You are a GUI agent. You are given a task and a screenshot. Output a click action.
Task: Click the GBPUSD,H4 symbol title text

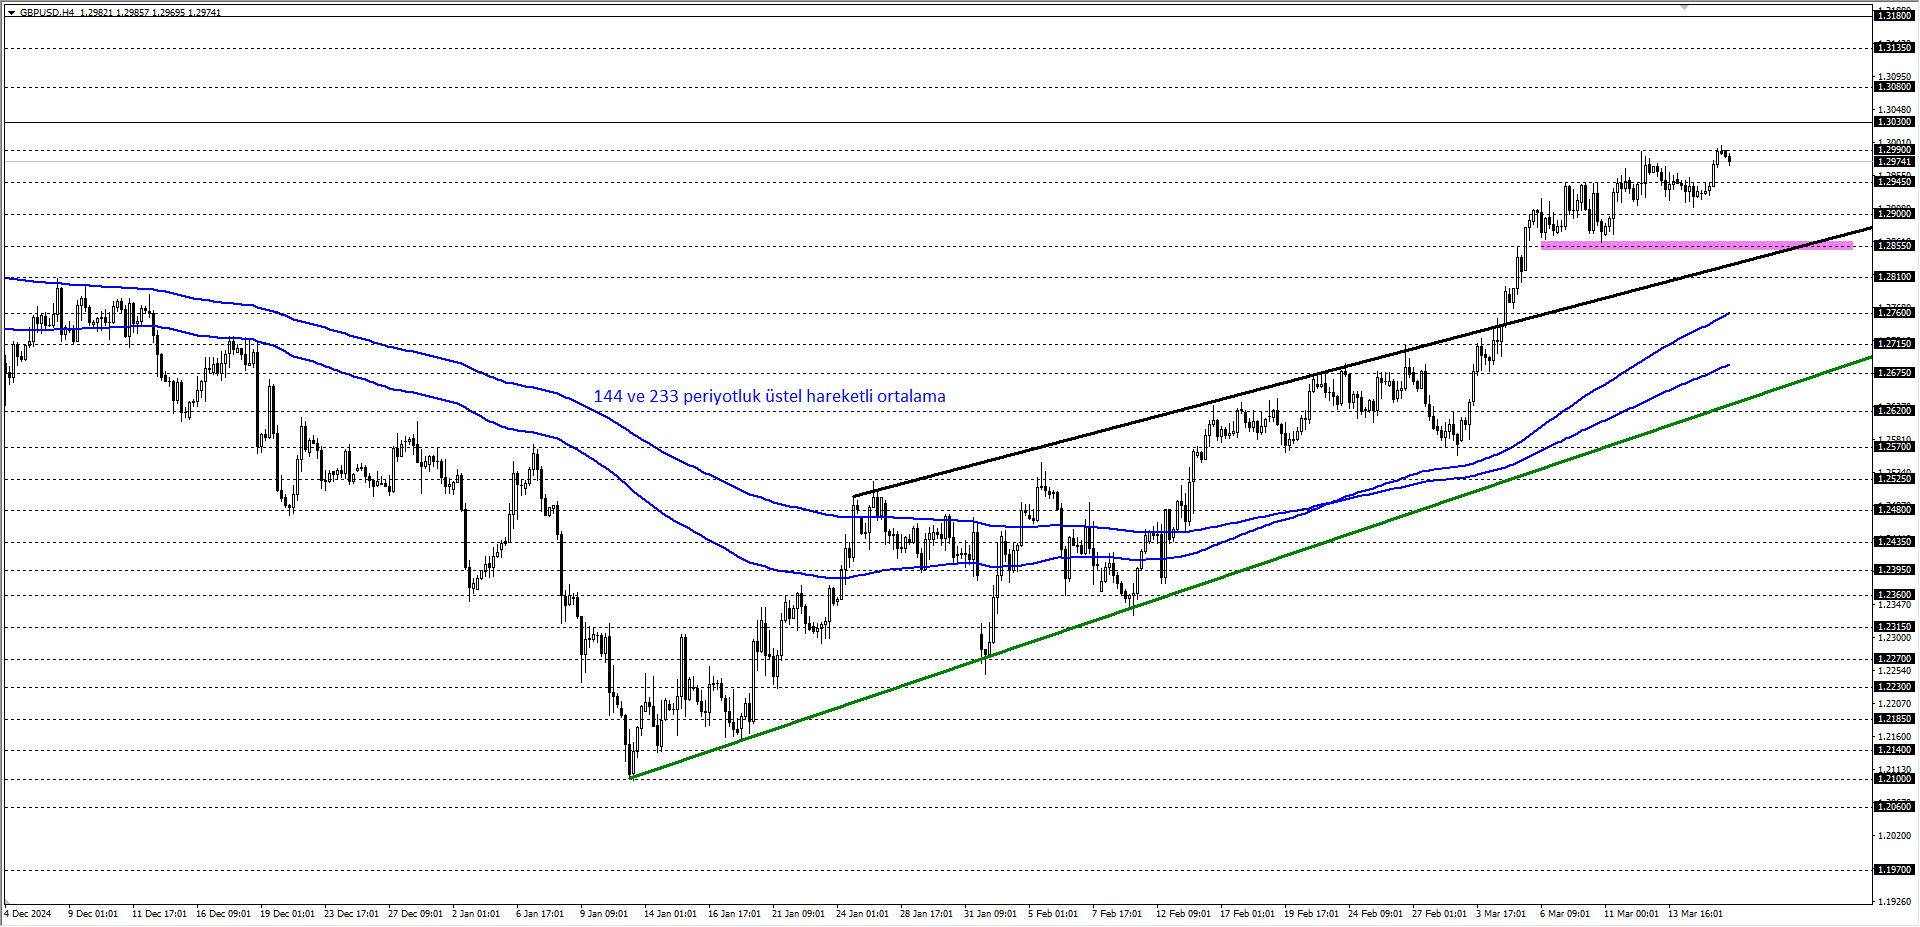point(47,13)
